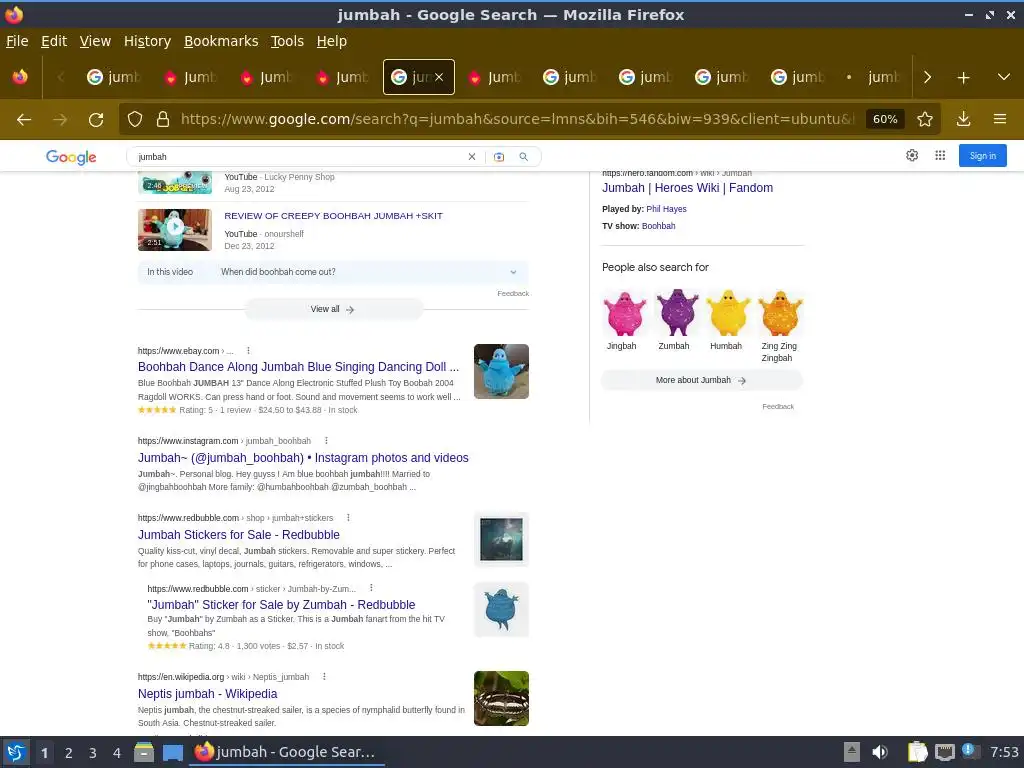Open Neptis jumbah Wikipedia link
1024x768 pixels.
click(207, 694)
